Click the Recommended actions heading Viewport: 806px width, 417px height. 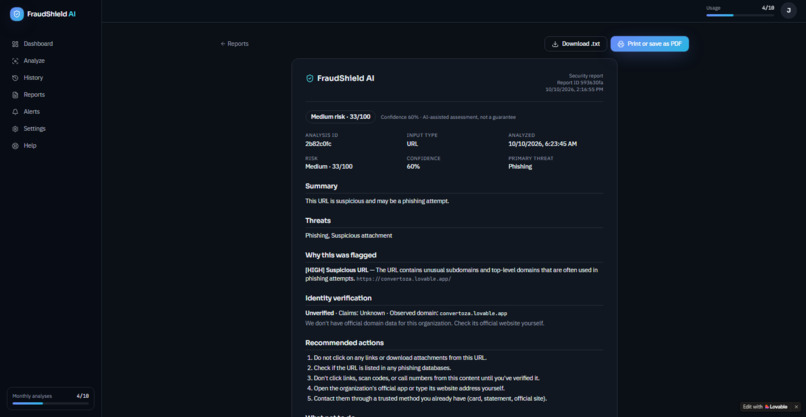pyautogui.click(x=344, y=343)
